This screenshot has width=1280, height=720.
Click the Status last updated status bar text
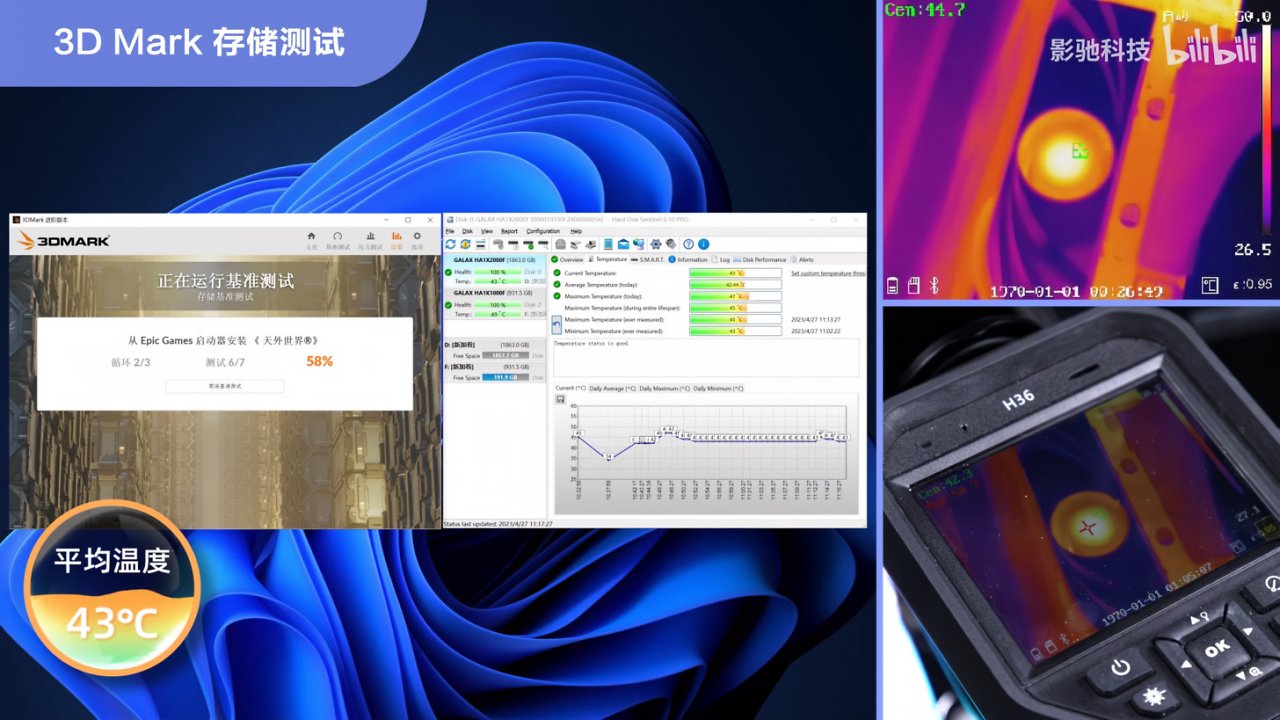498,523
